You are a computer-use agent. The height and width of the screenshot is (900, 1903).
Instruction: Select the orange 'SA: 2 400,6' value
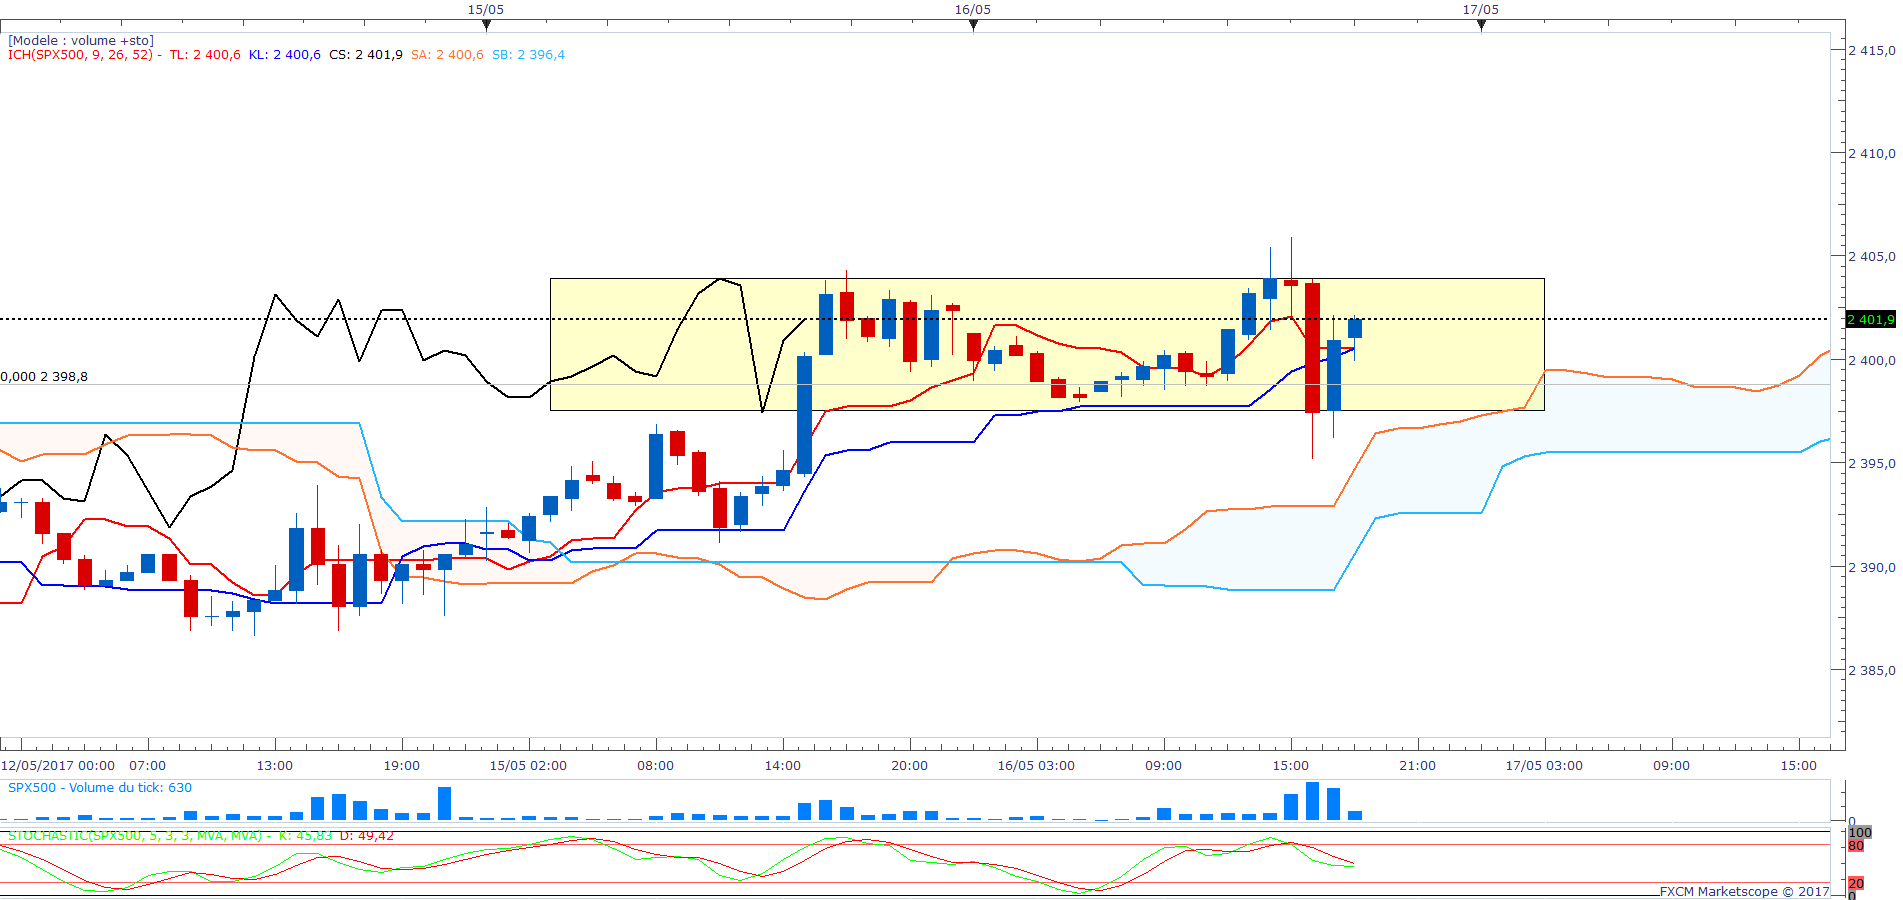(x=447, y=55)
